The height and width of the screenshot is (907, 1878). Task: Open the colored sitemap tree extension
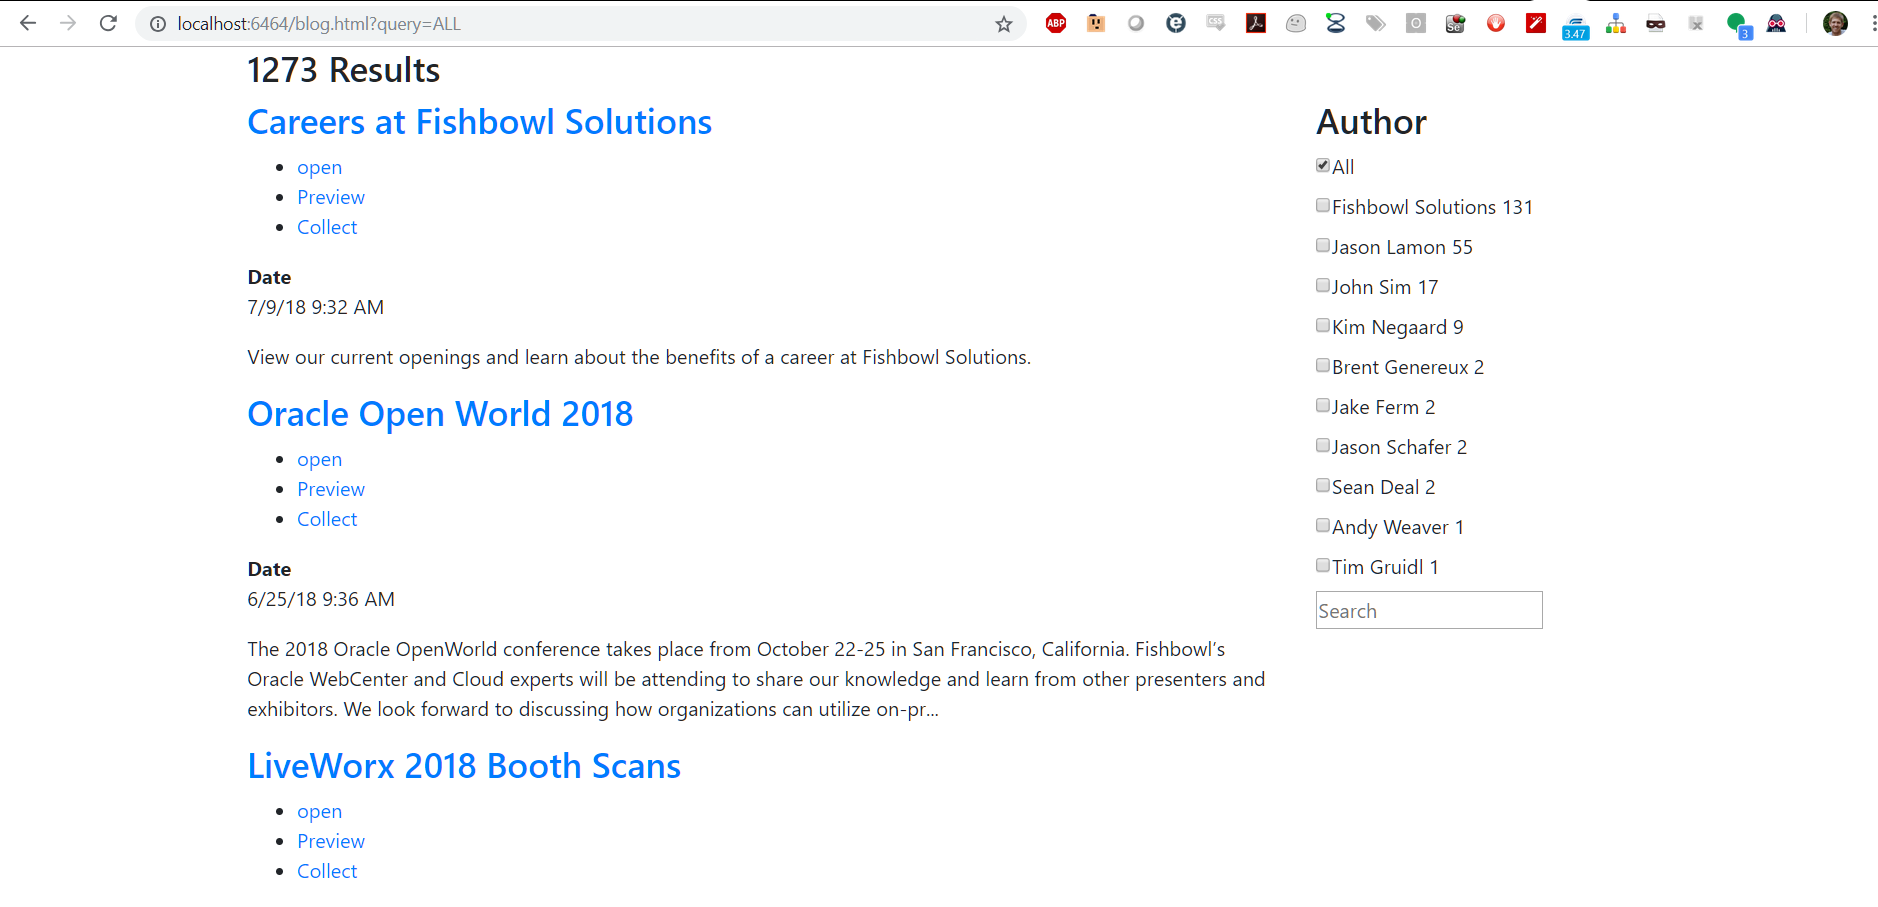pos(1616,23)
